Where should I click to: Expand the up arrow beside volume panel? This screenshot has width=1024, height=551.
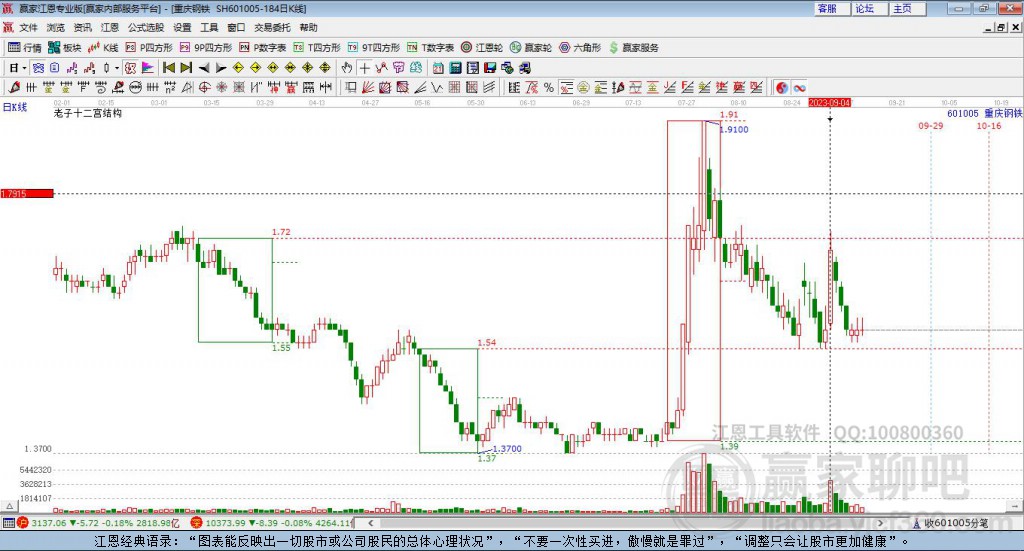pyautogui.click(x=9, y=506)
